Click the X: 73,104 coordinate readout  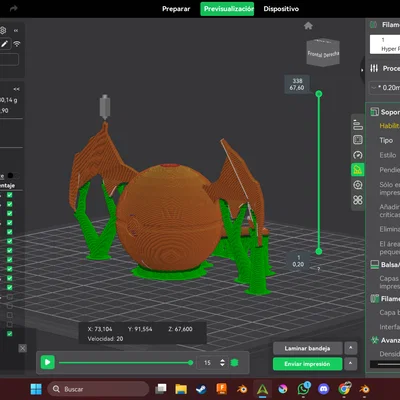point(100,329)
